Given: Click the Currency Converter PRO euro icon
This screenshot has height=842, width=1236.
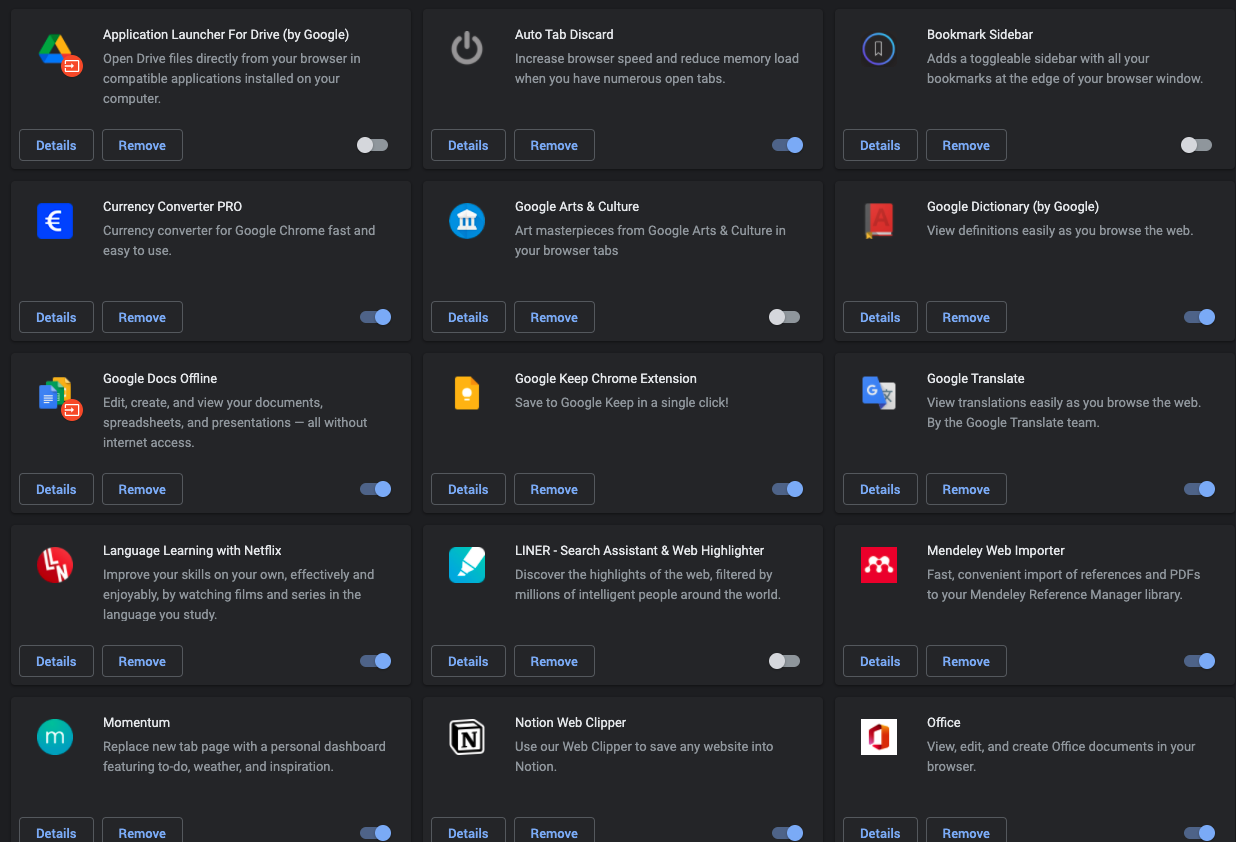Looking at the screenshot, I should click(55, 221).
